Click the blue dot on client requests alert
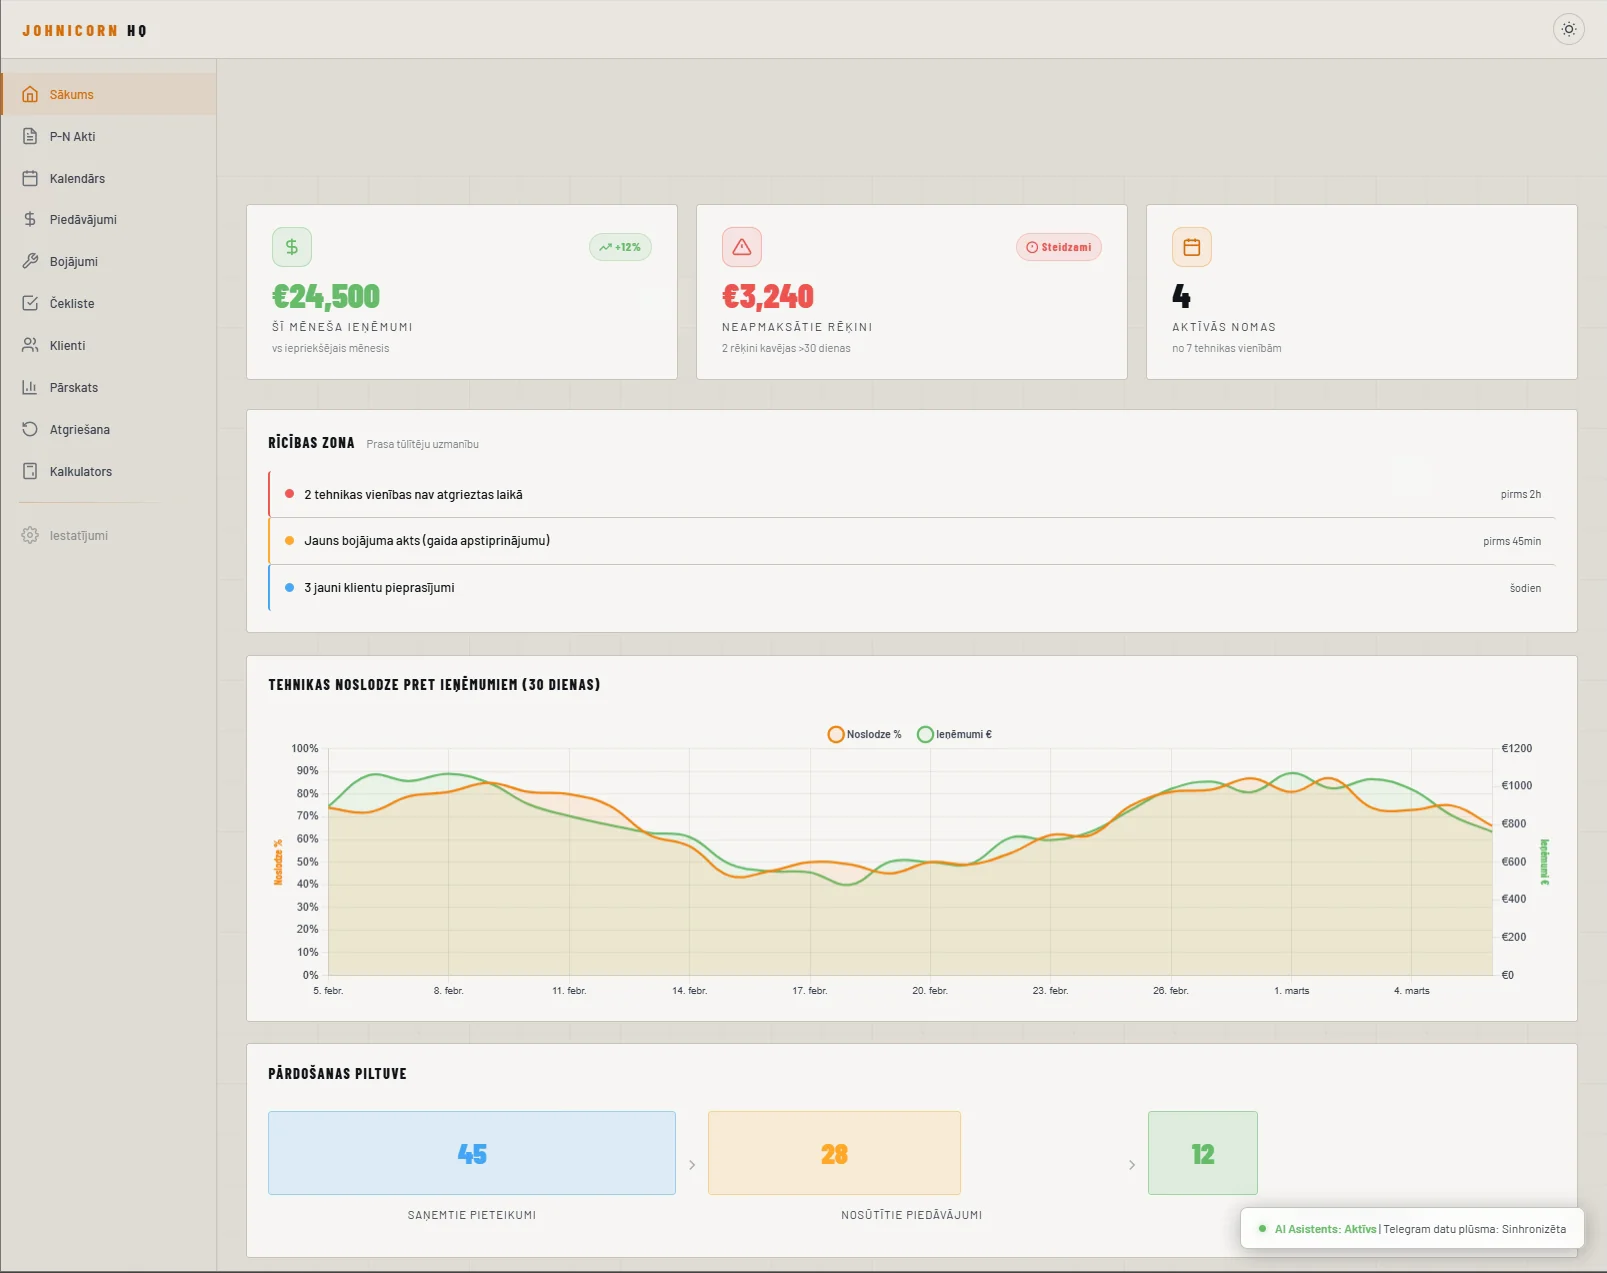This screenshot has height=1273, width=1607. point(289,588)
